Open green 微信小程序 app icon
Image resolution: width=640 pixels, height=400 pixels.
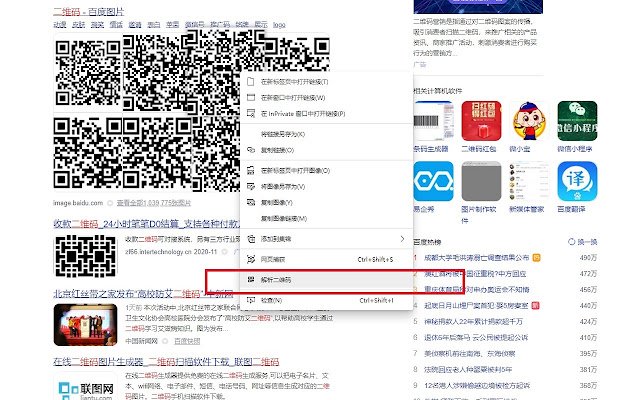[x=577, y=121]
